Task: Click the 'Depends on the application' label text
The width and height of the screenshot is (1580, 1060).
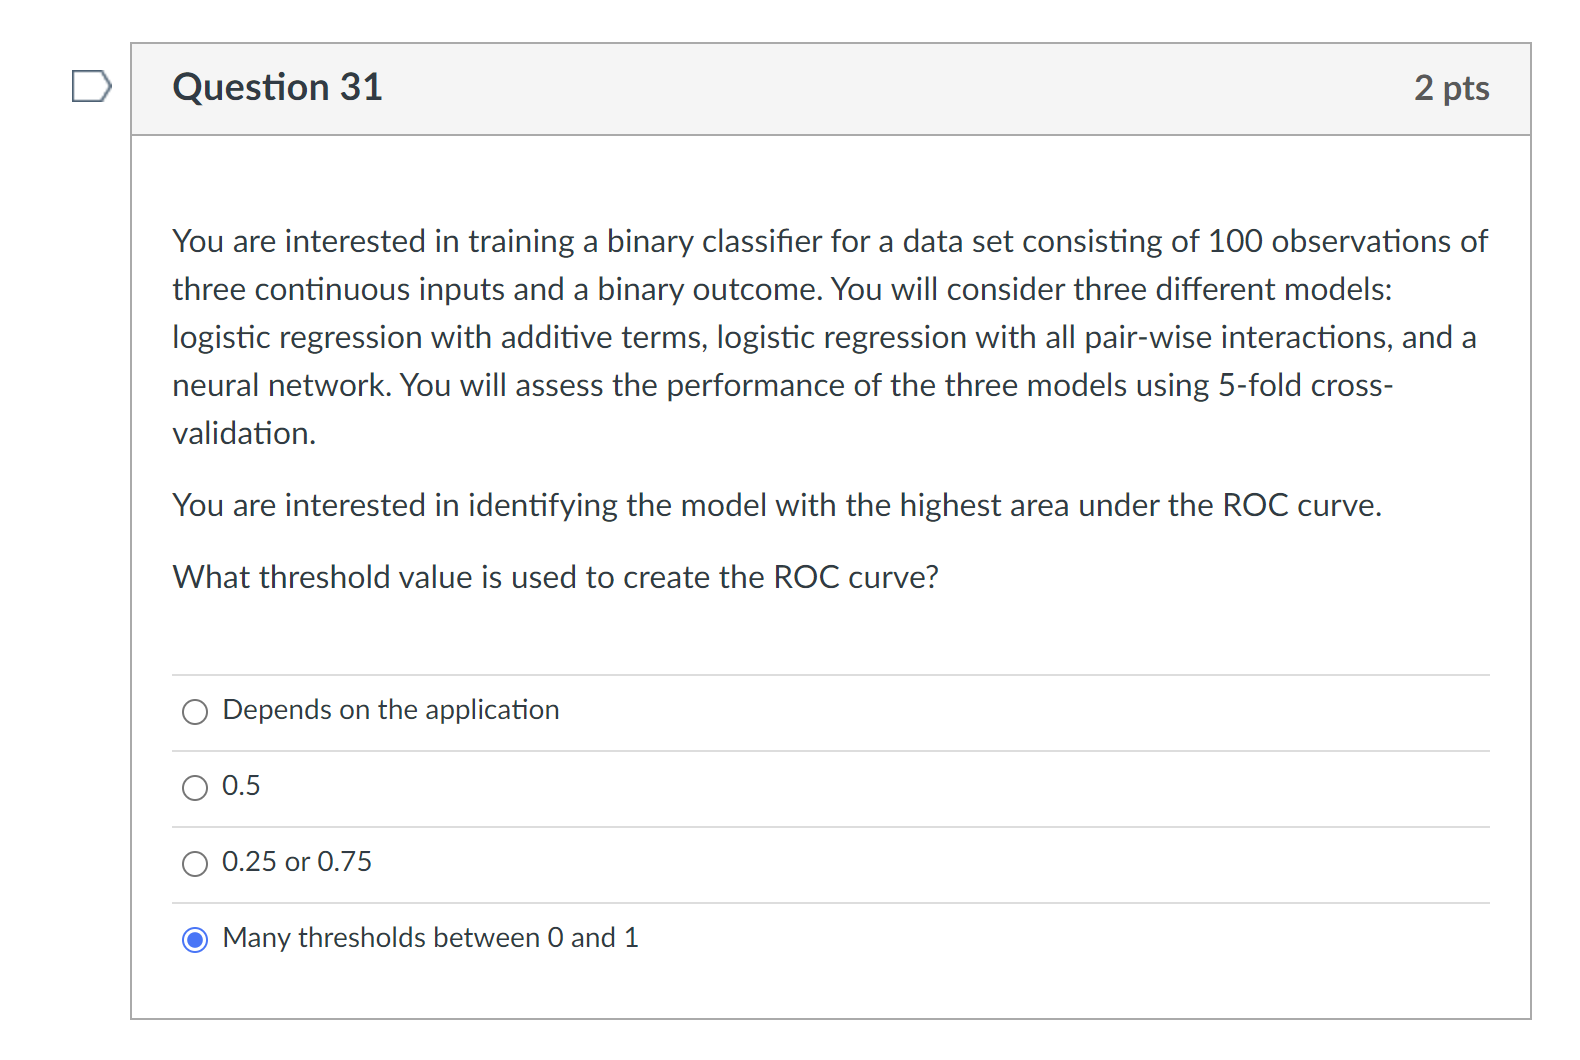Action: 390,711
